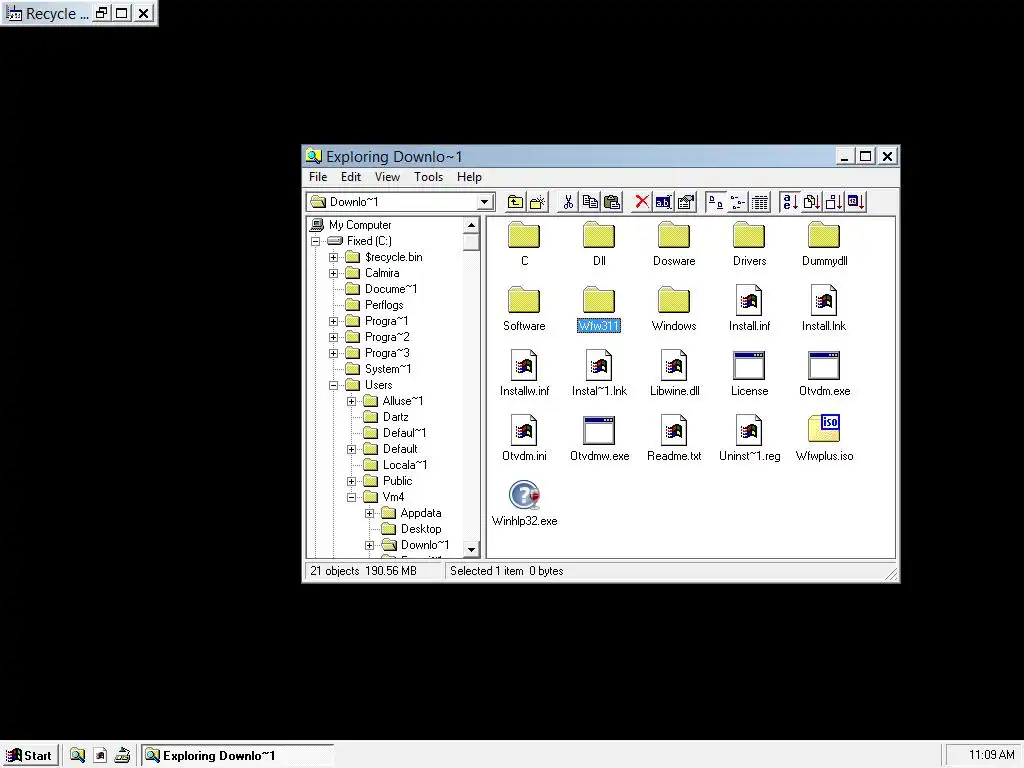Launch Explorer from taskbar quick-launch magnifier icon
Screen dimensions: 1024x768
click(78, 756)
